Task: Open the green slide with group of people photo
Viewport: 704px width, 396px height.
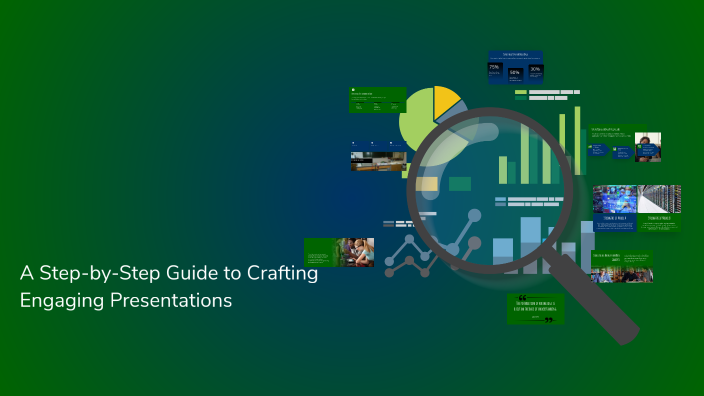Action: (x=622, y=267)
